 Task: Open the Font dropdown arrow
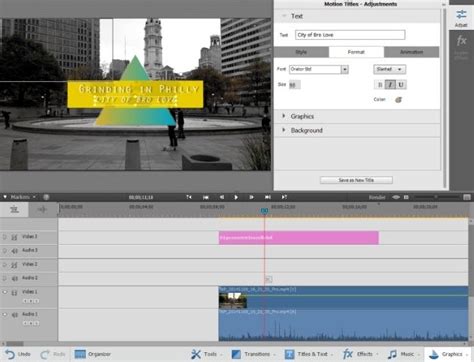(x=345, y=69)
